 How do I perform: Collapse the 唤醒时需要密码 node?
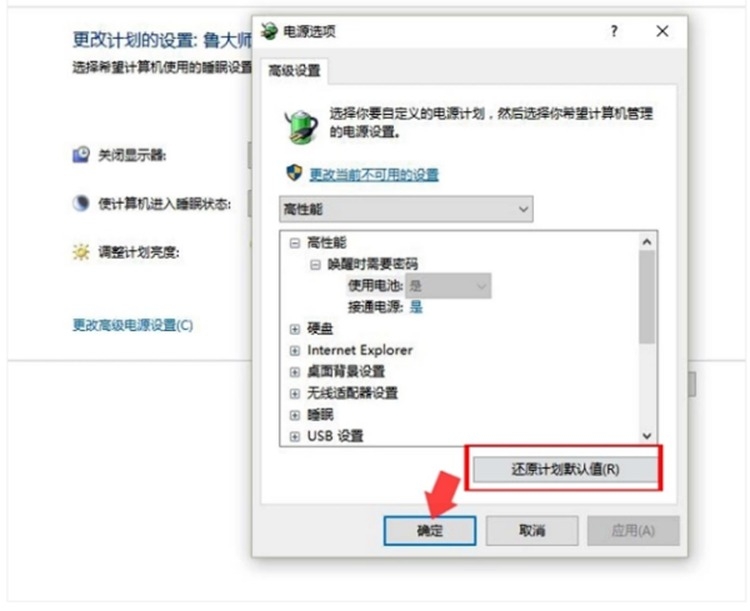(315, 265)
